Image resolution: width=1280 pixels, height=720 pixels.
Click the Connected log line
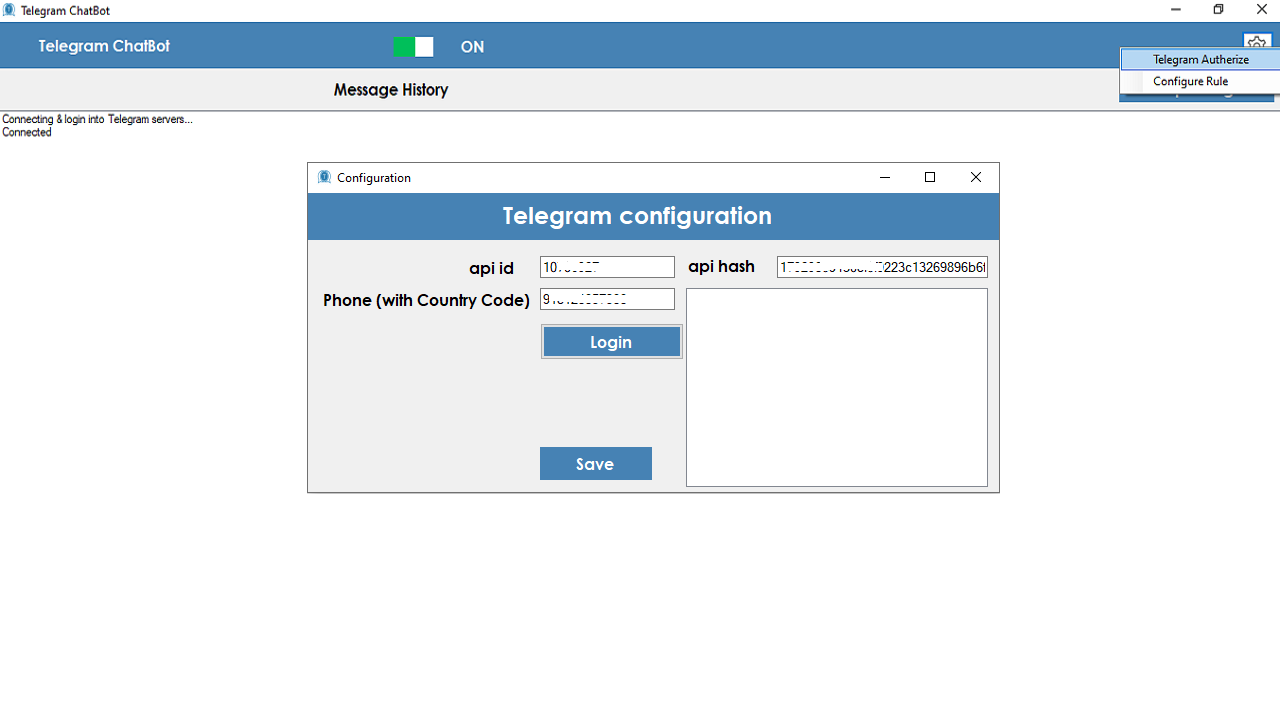(27, 133)
